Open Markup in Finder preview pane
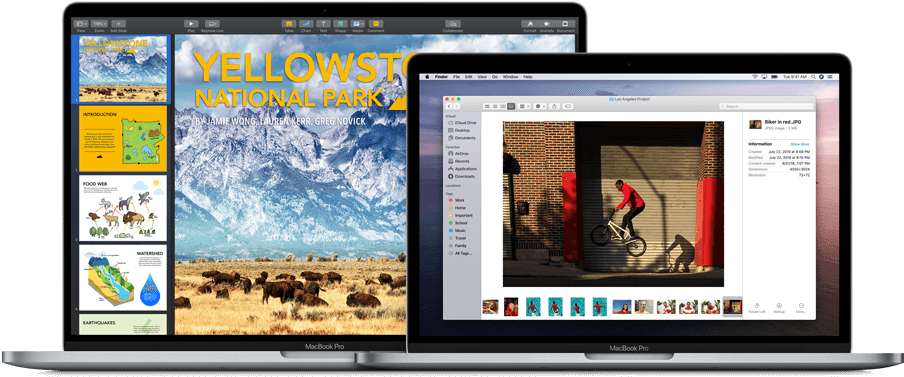 point(779,306)
